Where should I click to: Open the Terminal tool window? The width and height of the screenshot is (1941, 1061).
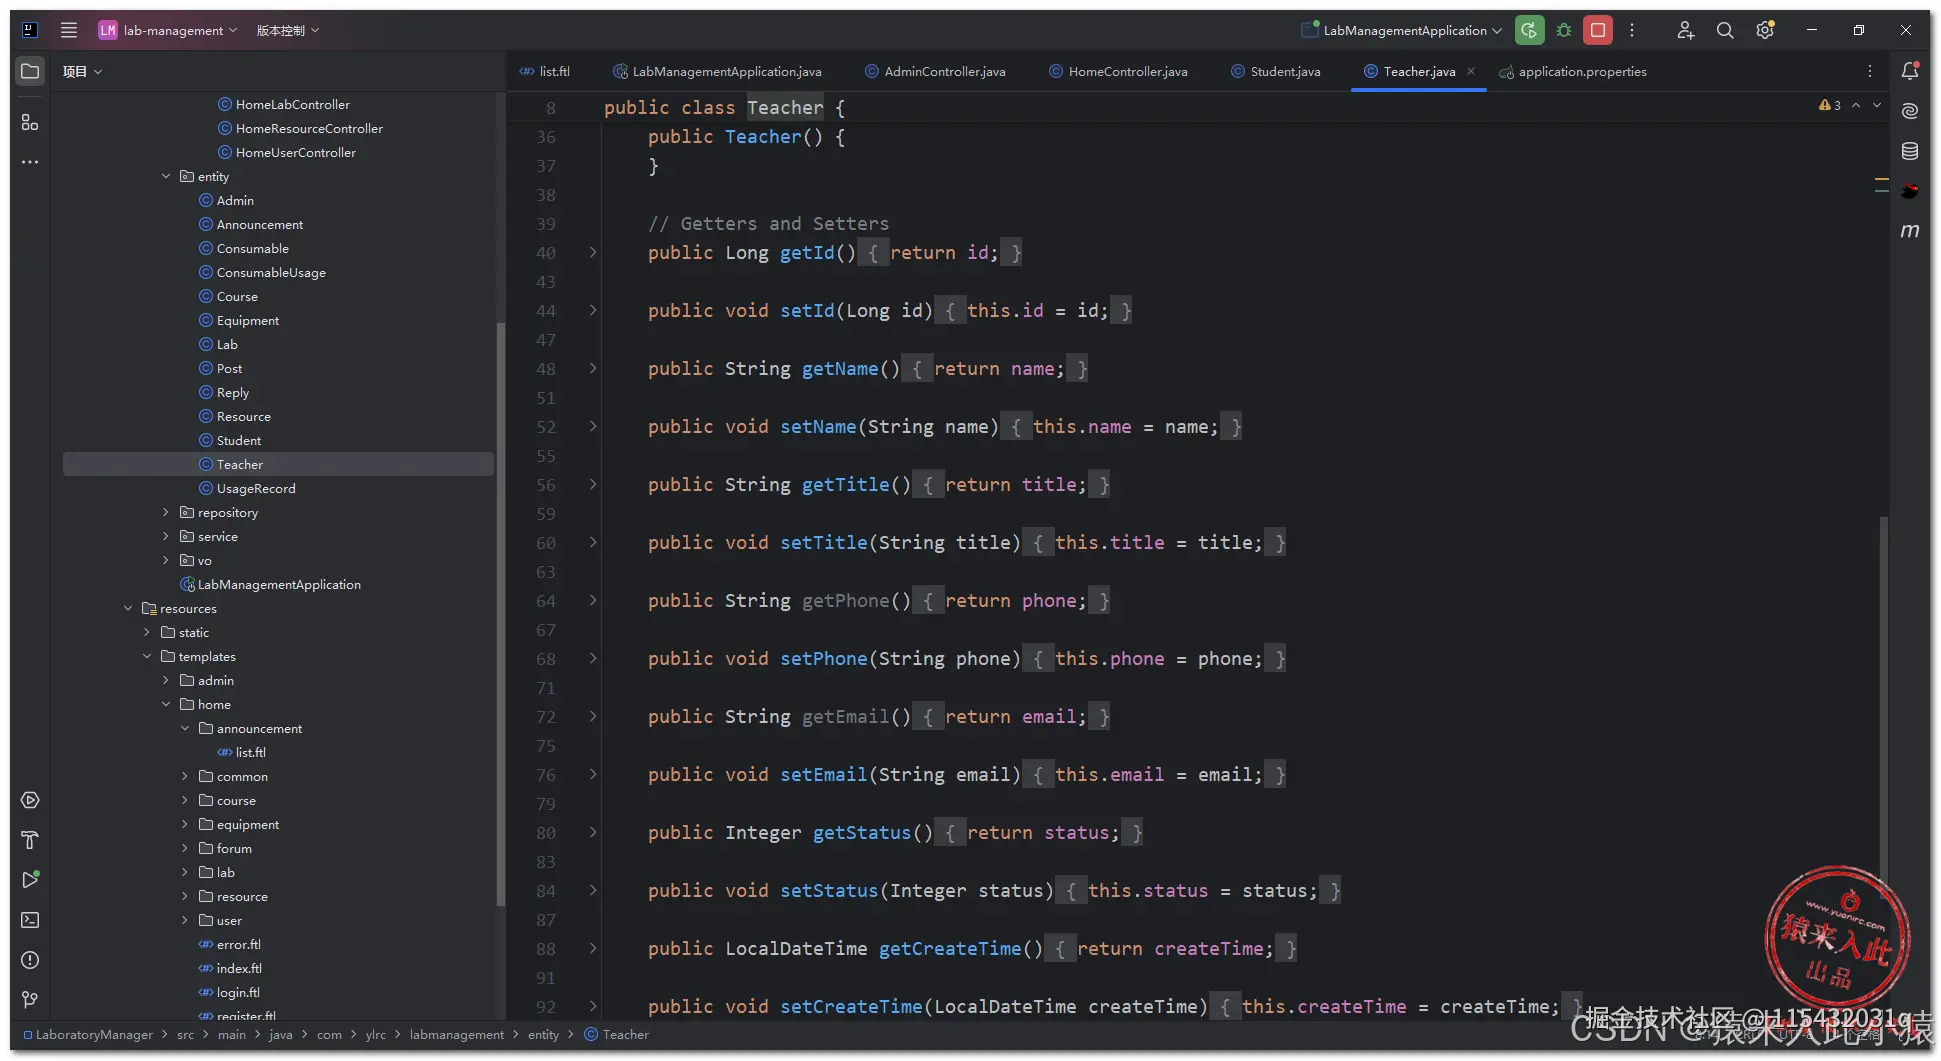pos(30,920)
